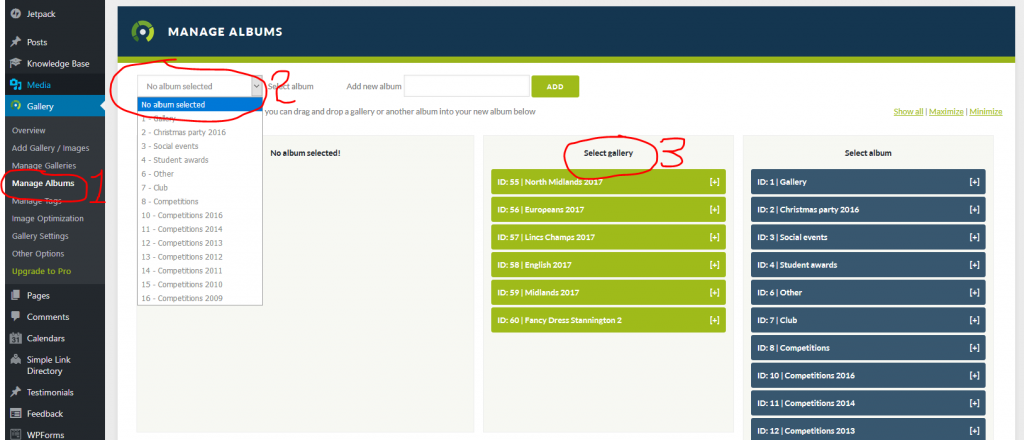
Task: Click the Pages icon in sidebar
Action: point(16,295)
